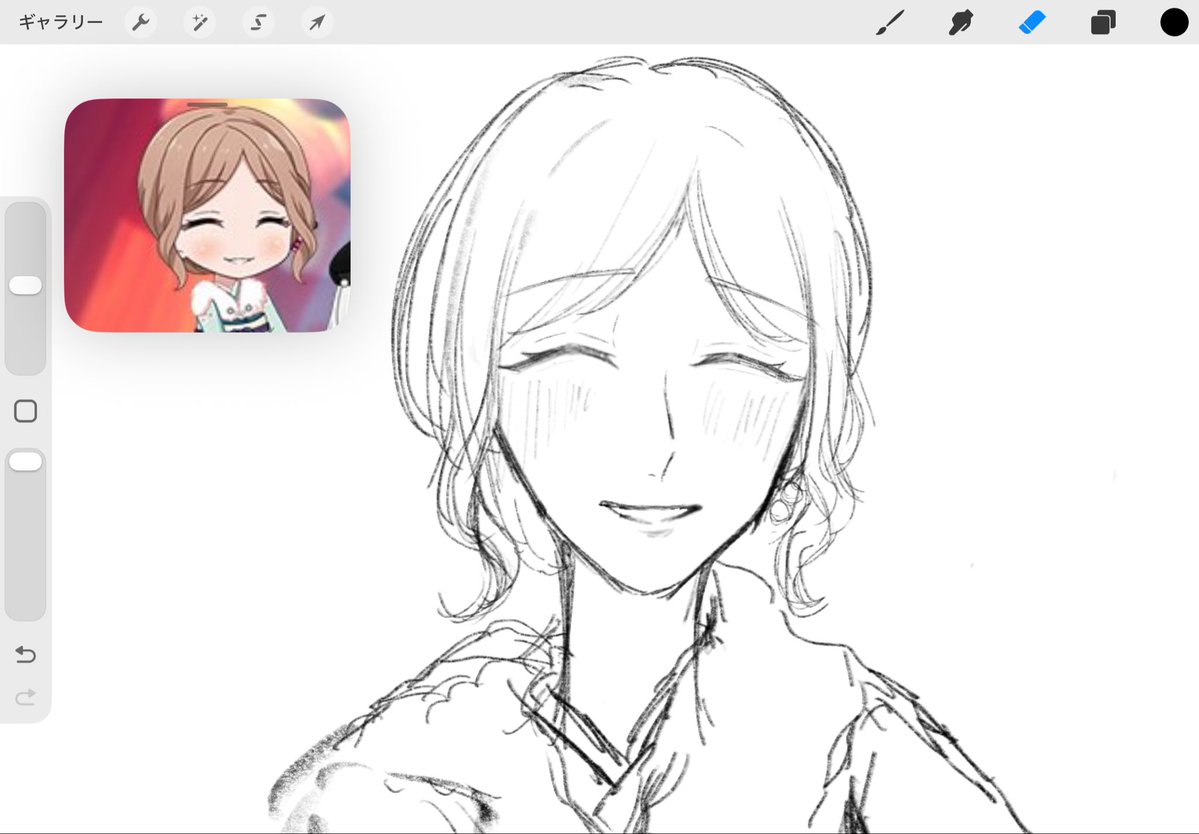This screenshot has width=1199, height=834.
Task: Open the black color picker circle
Action: coord(1175,22)
